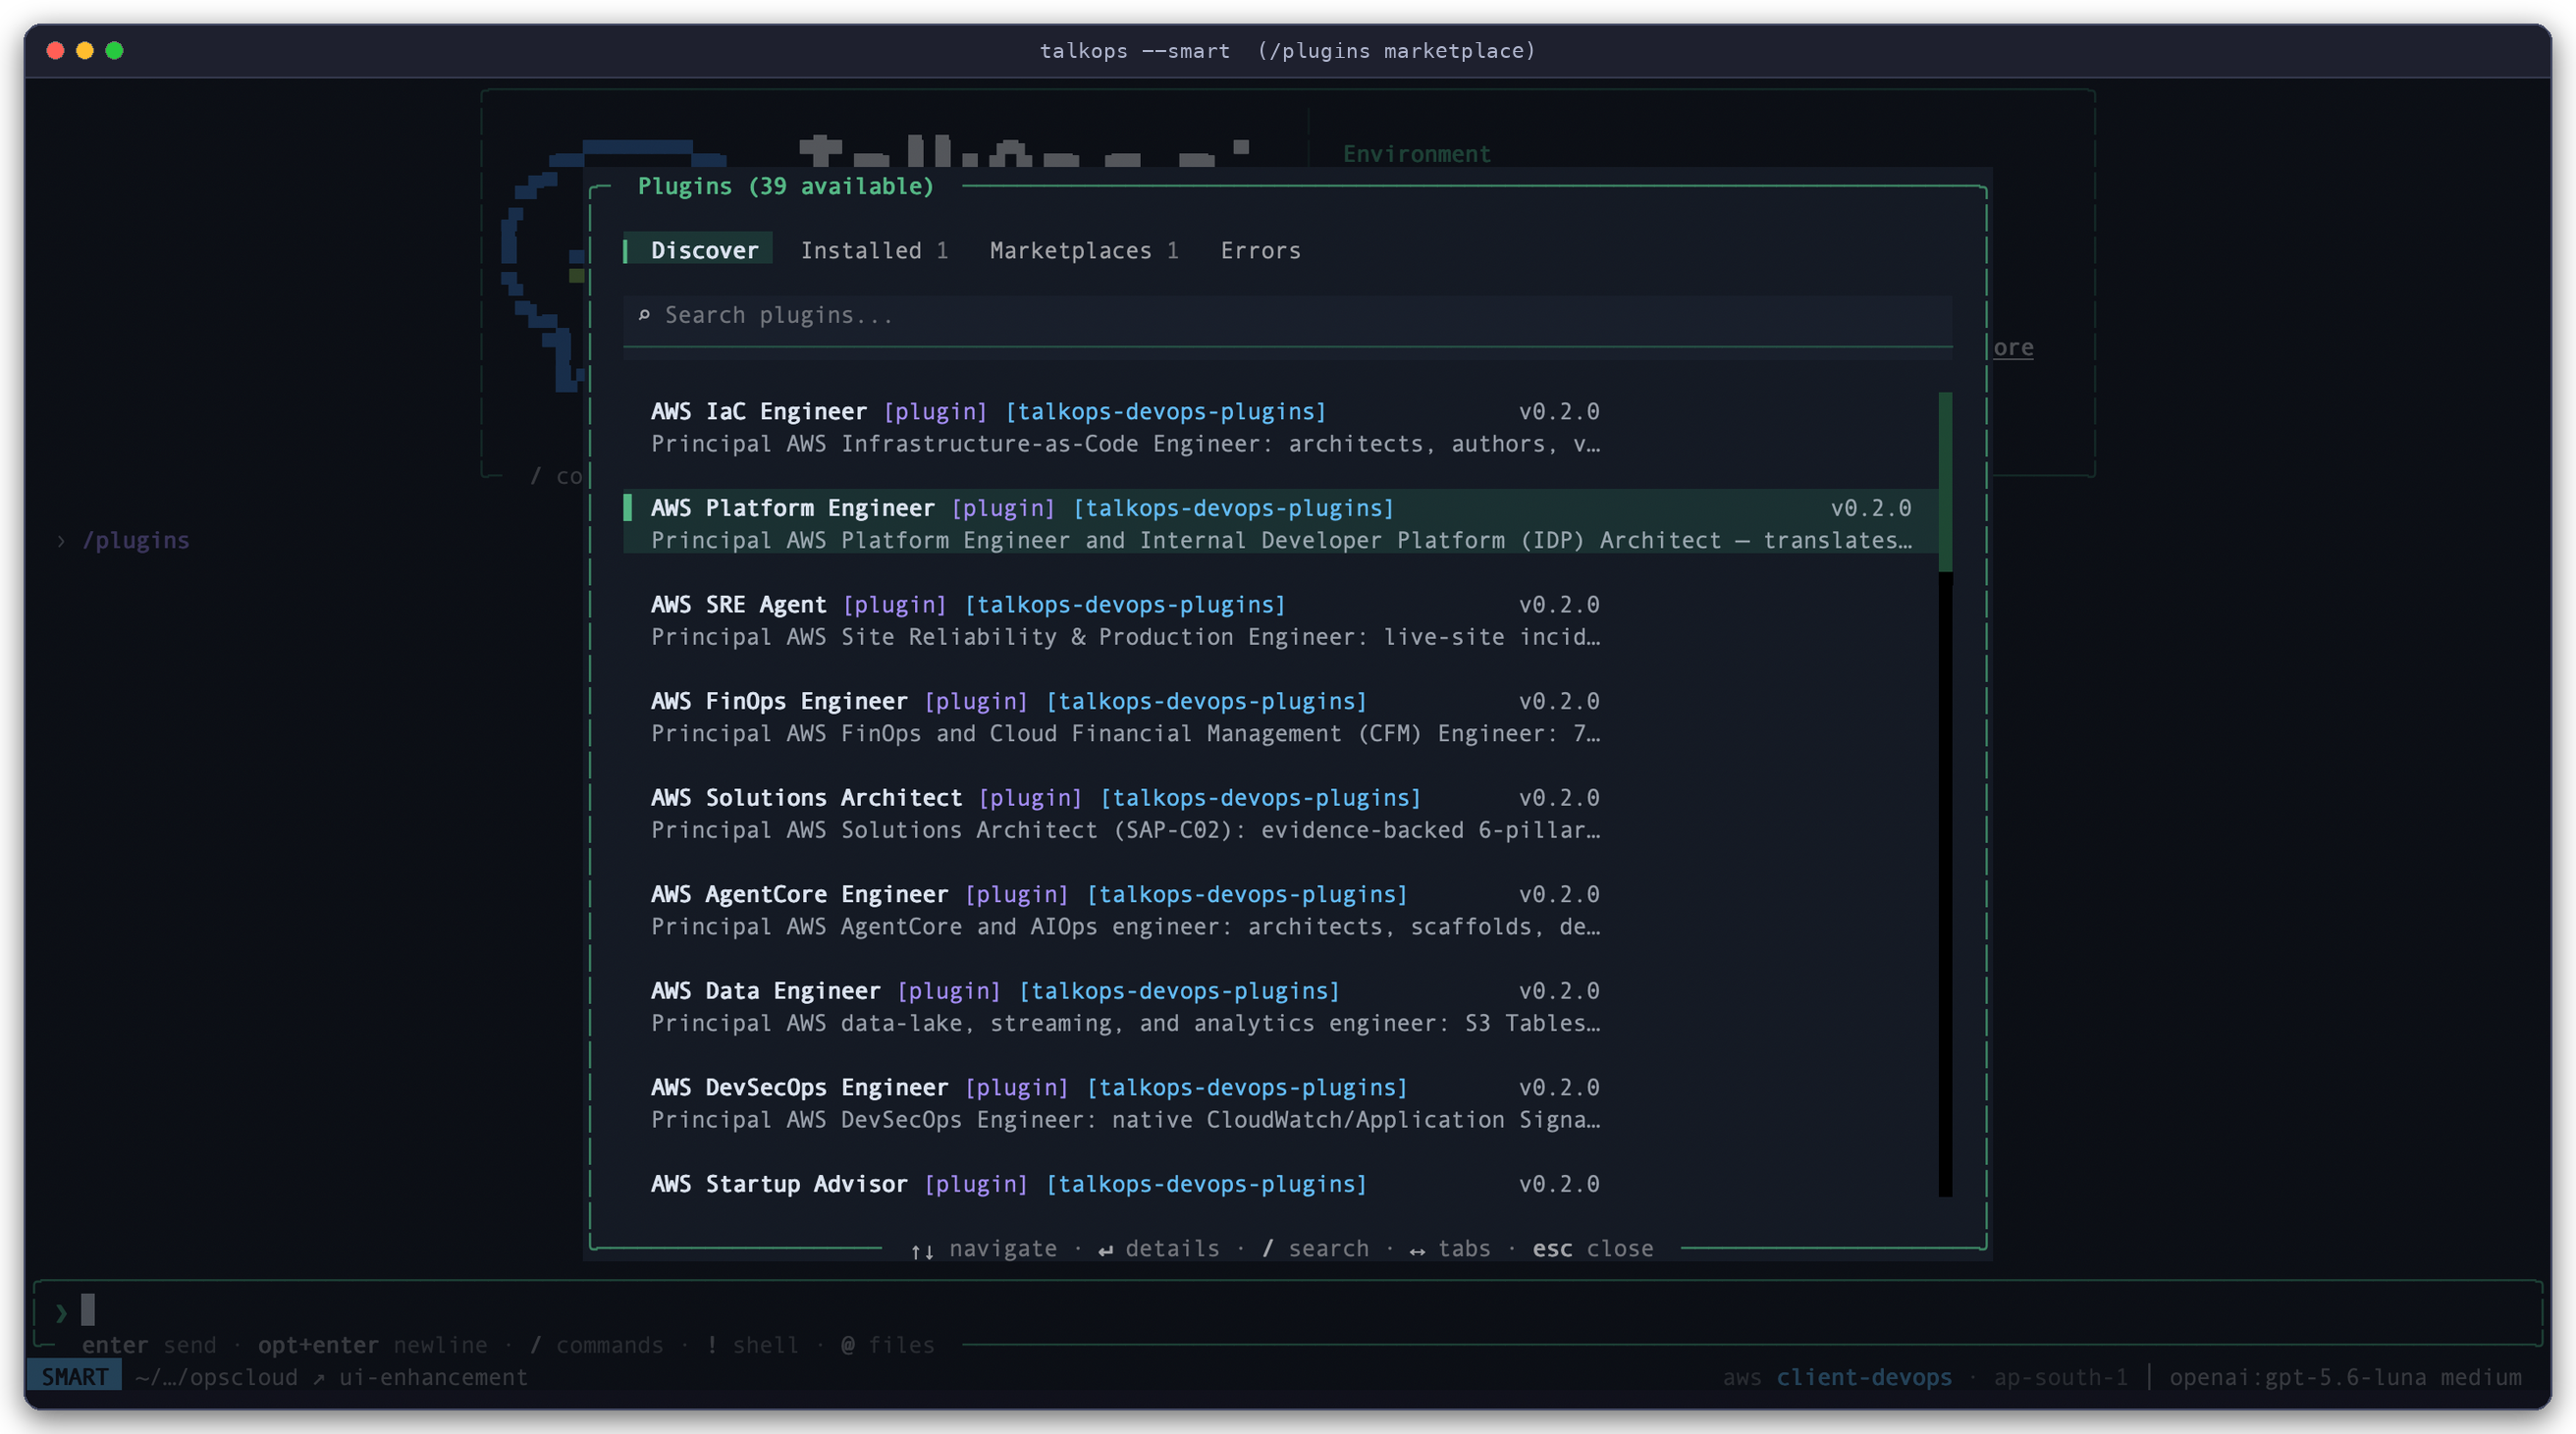Click the /plugins command in history
This screenshot has width=2576, height=1434.
pyautogui.click(x=136, y=540)
